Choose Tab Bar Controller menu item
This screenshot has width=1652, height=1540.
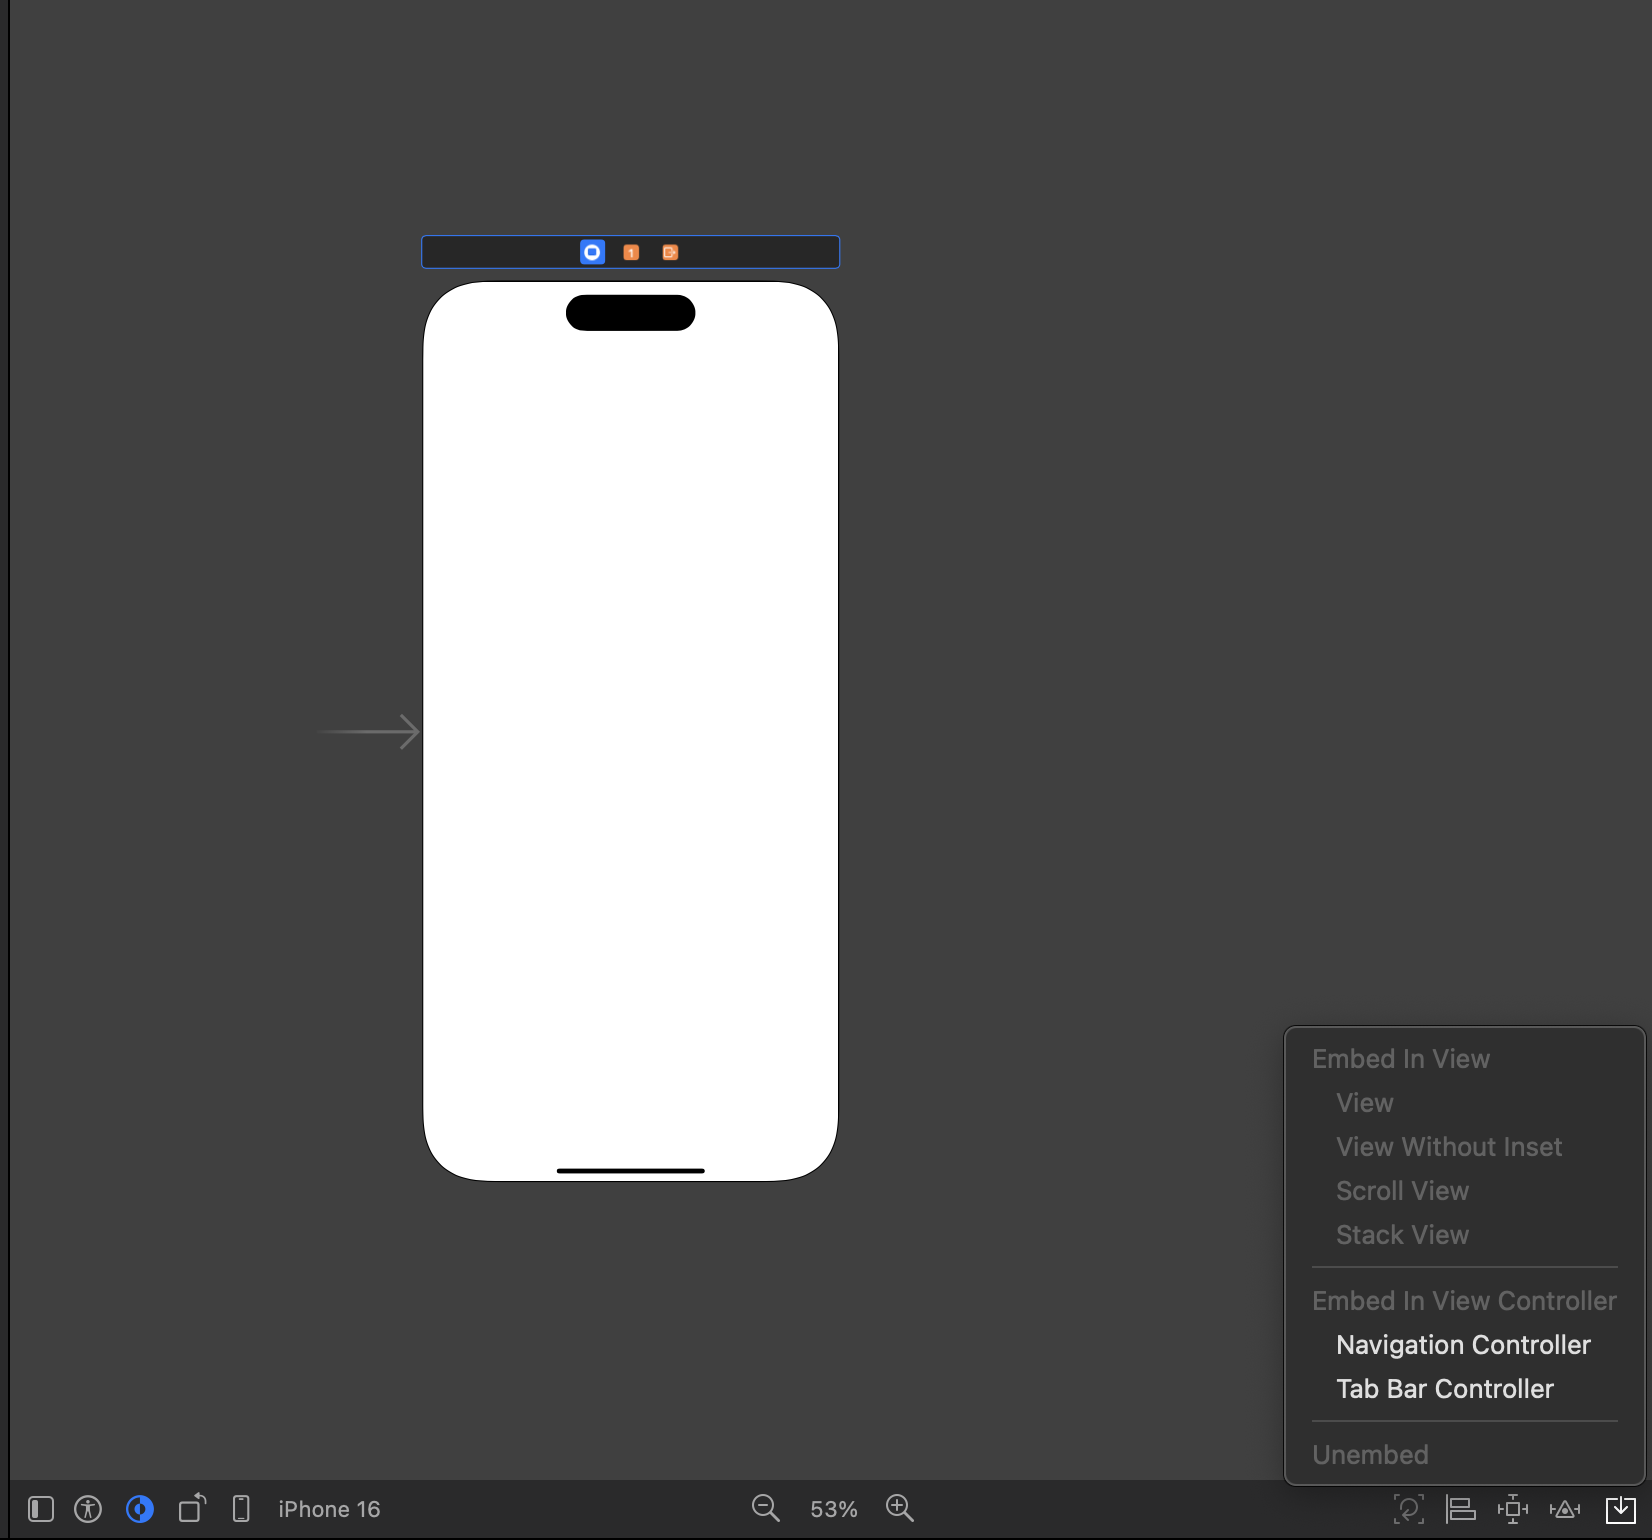(1444, 1389)
